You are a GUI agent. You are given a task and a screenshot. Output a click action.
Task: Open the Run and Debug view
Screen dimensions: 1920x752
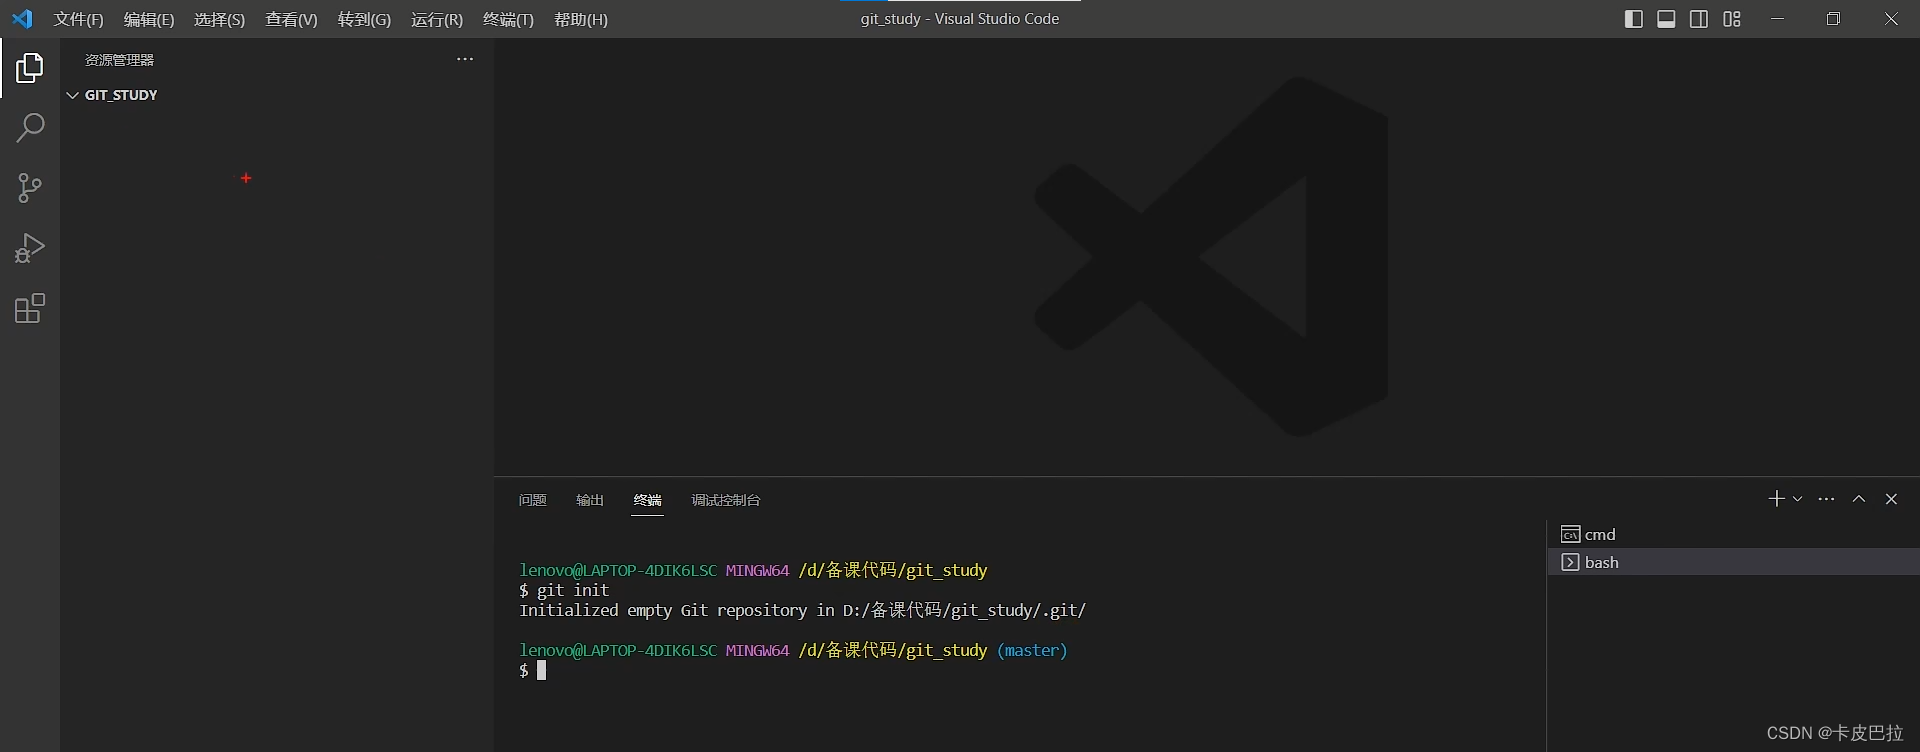pos(30,248)
